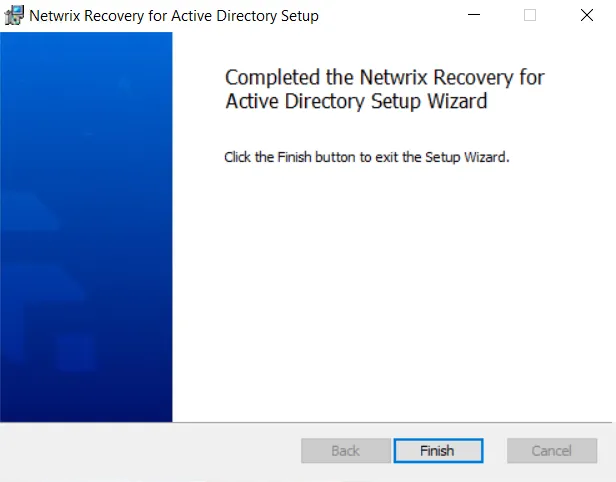The height and width of the screenshot is (482, 616).
Task: Close the setup wizard with the X
Action: pyautogui.click(x=587, y=15)
